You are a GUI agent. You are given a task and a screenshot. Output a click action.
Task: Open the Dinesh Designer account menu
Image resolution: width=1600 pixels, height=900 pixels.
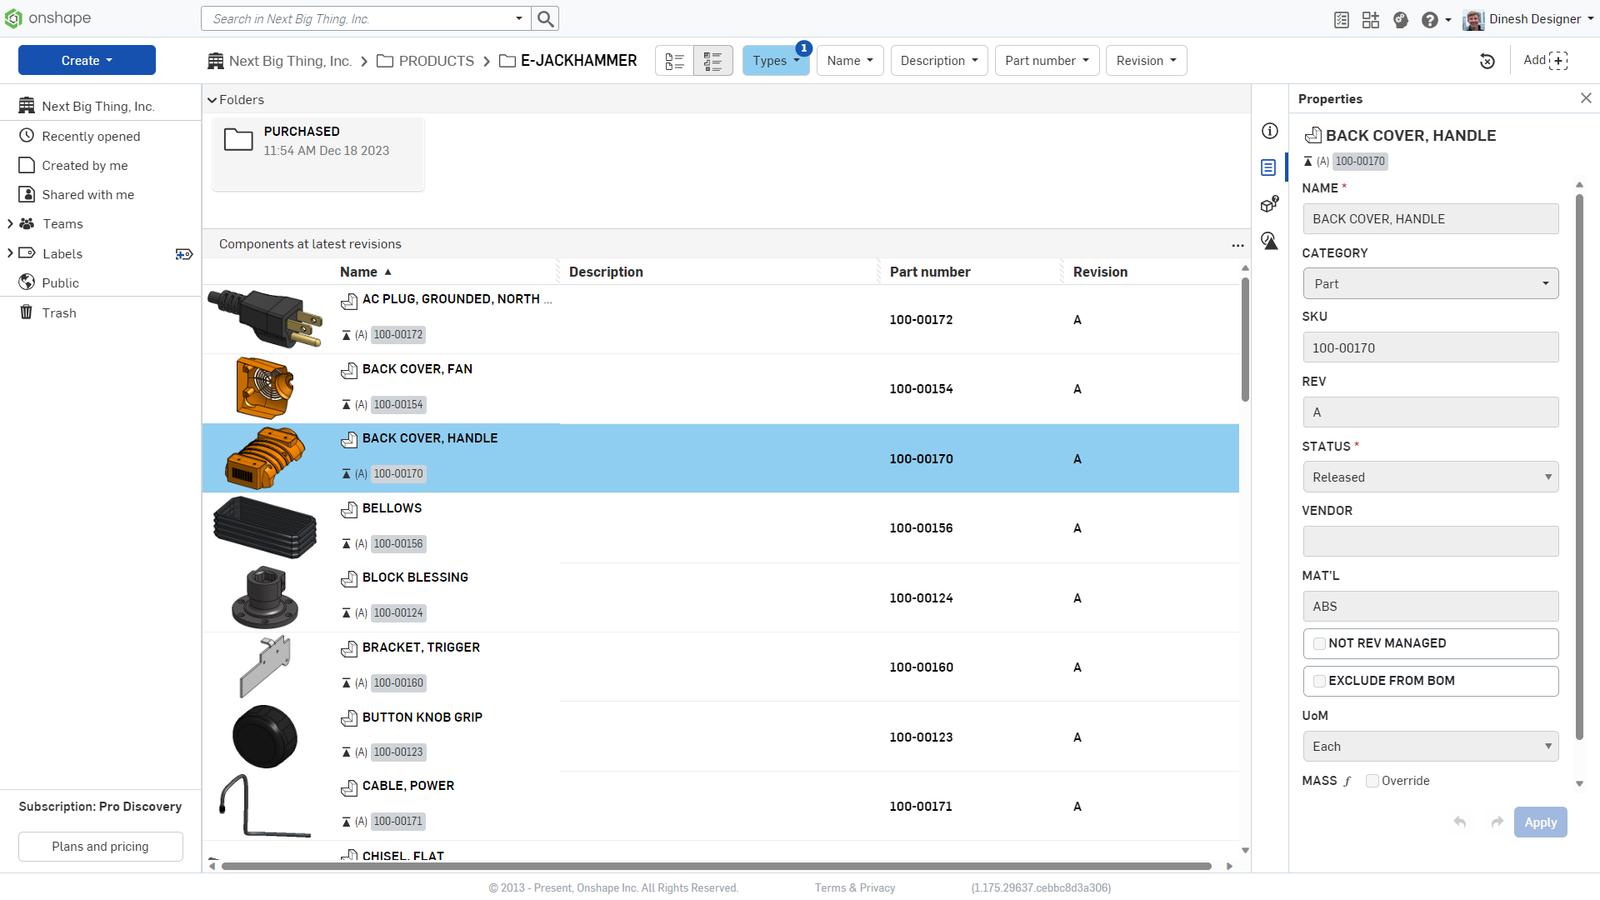tap(1529, 18)
